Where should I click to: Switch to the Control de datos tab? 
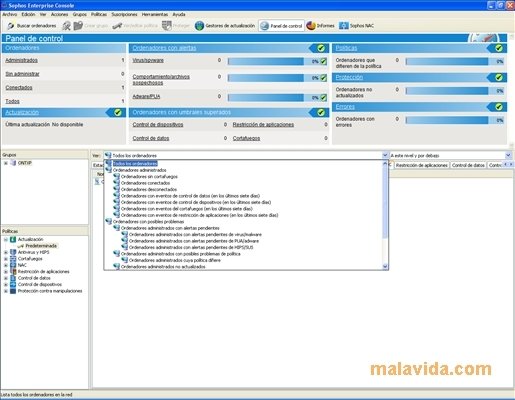(x=468, y=165)
